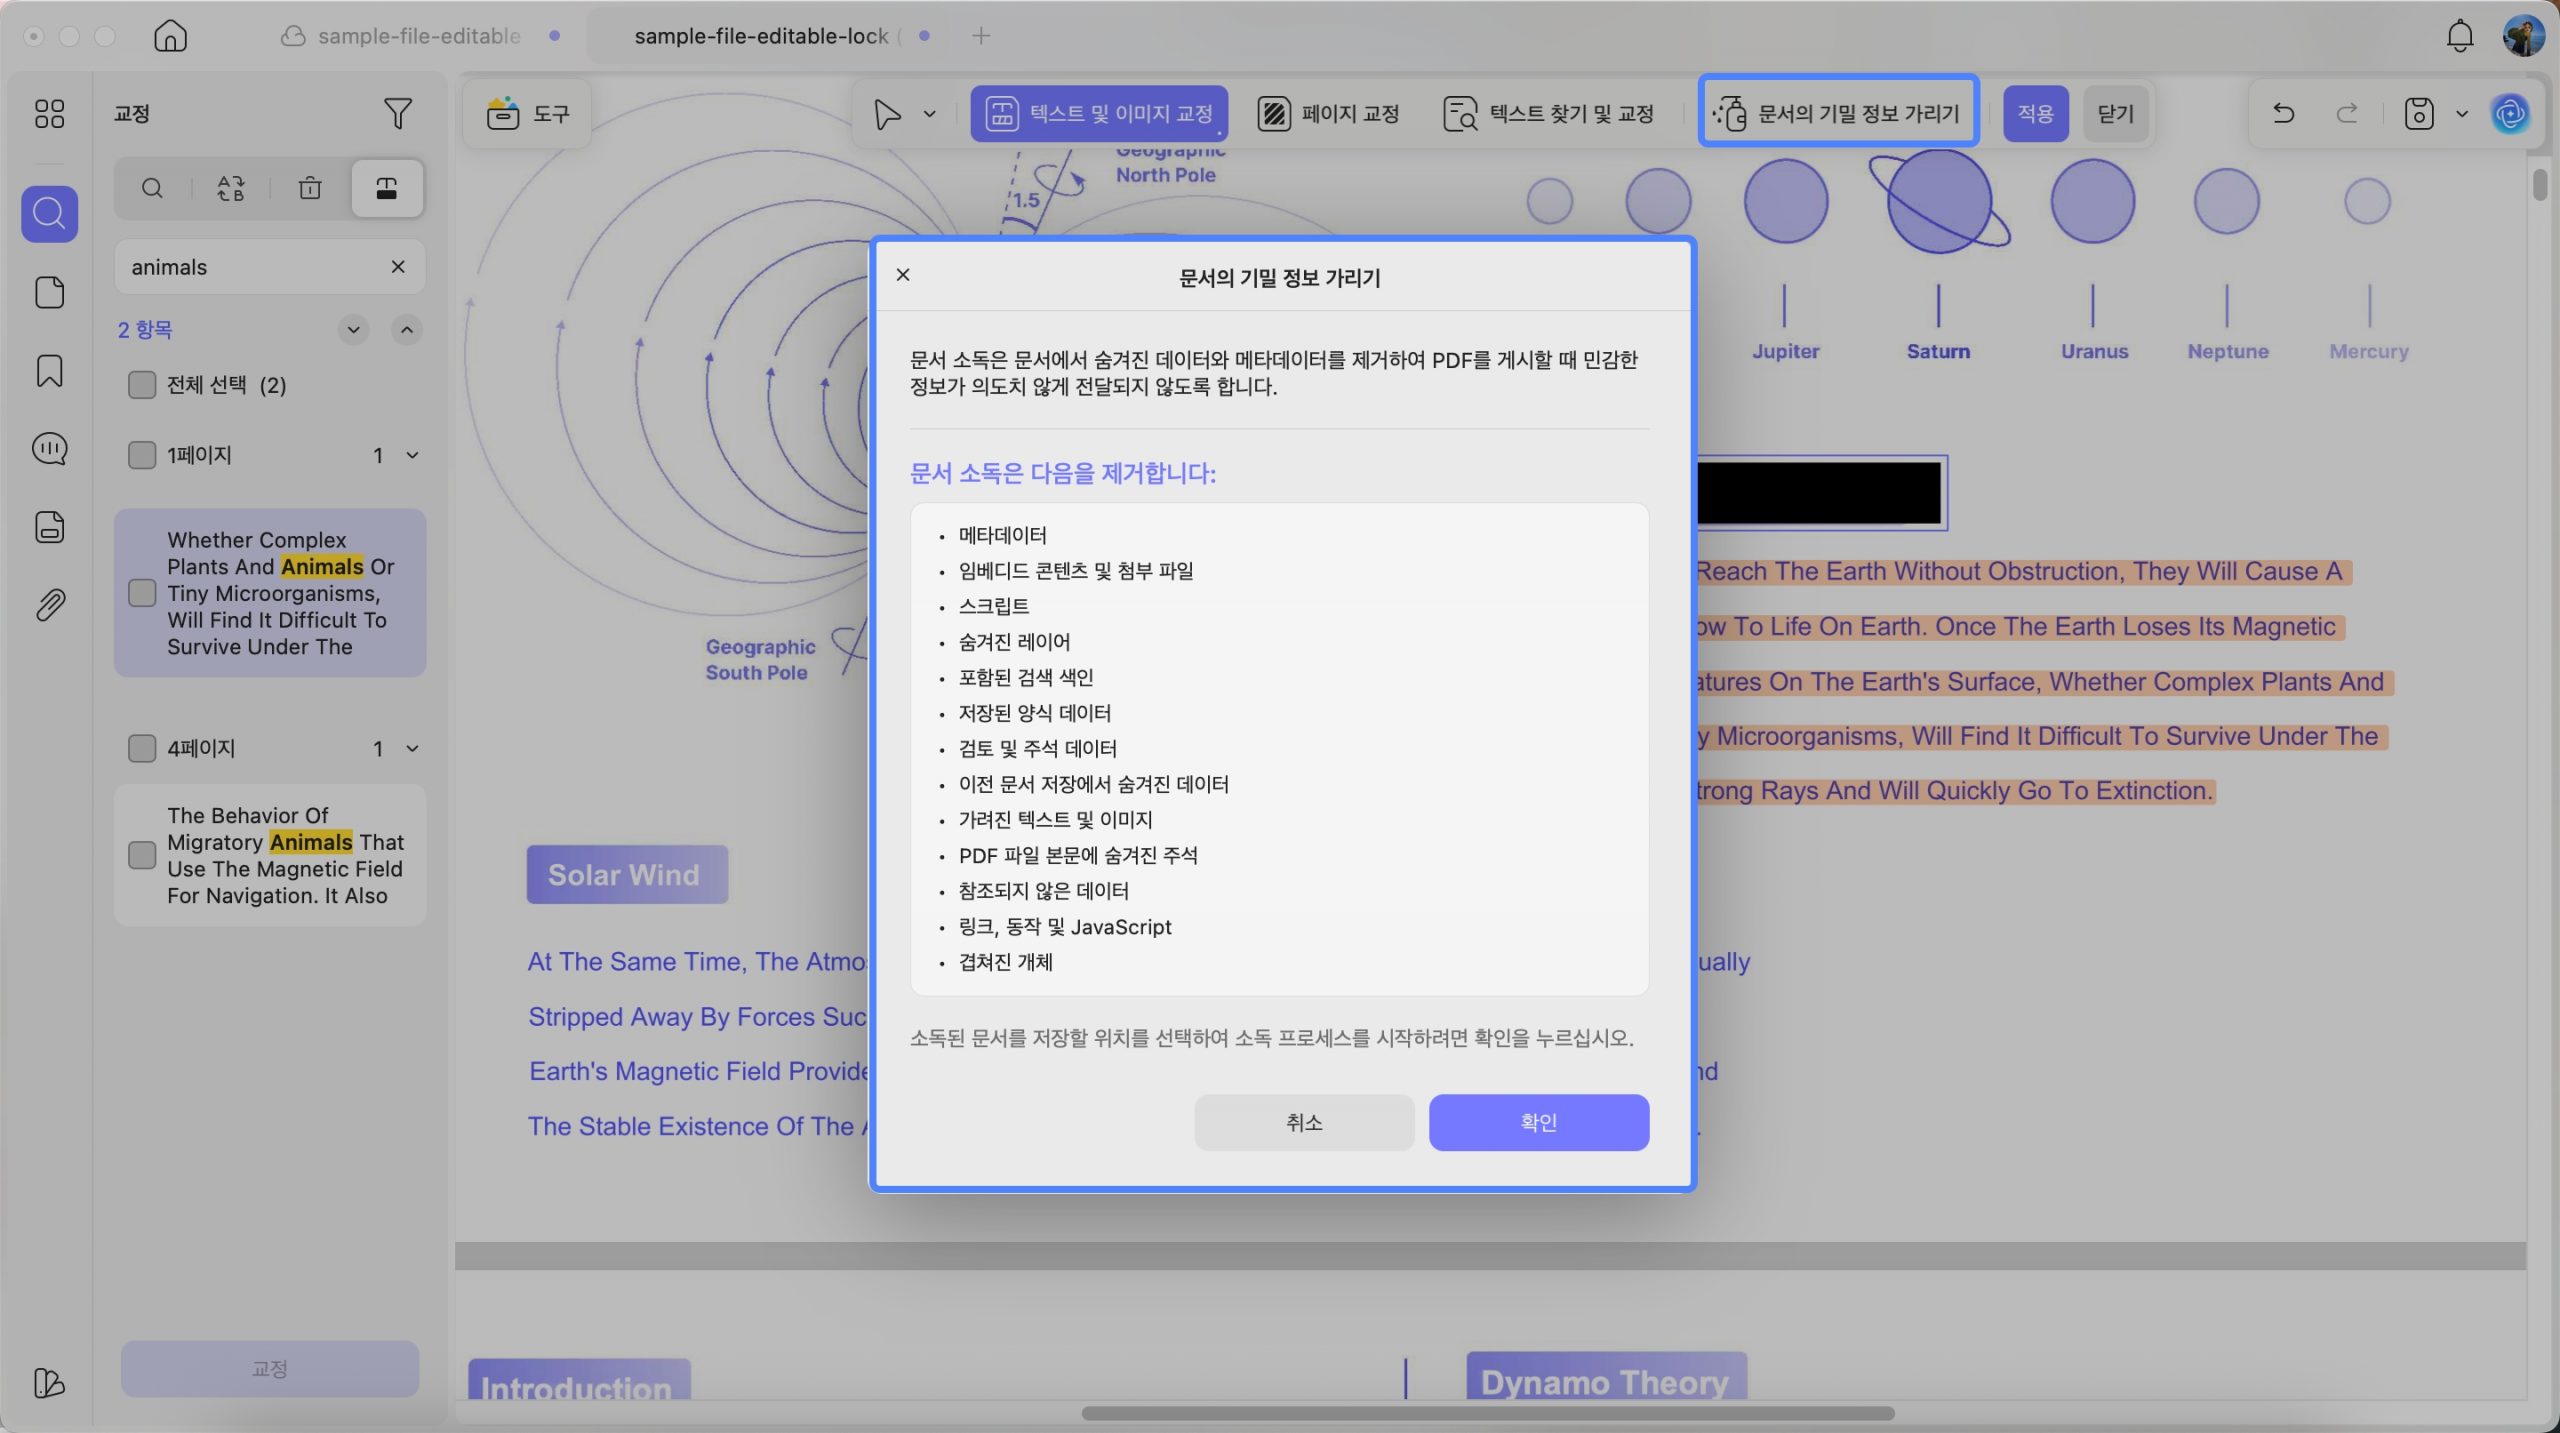Click the Solar Wind heading

tap(626, 874)
